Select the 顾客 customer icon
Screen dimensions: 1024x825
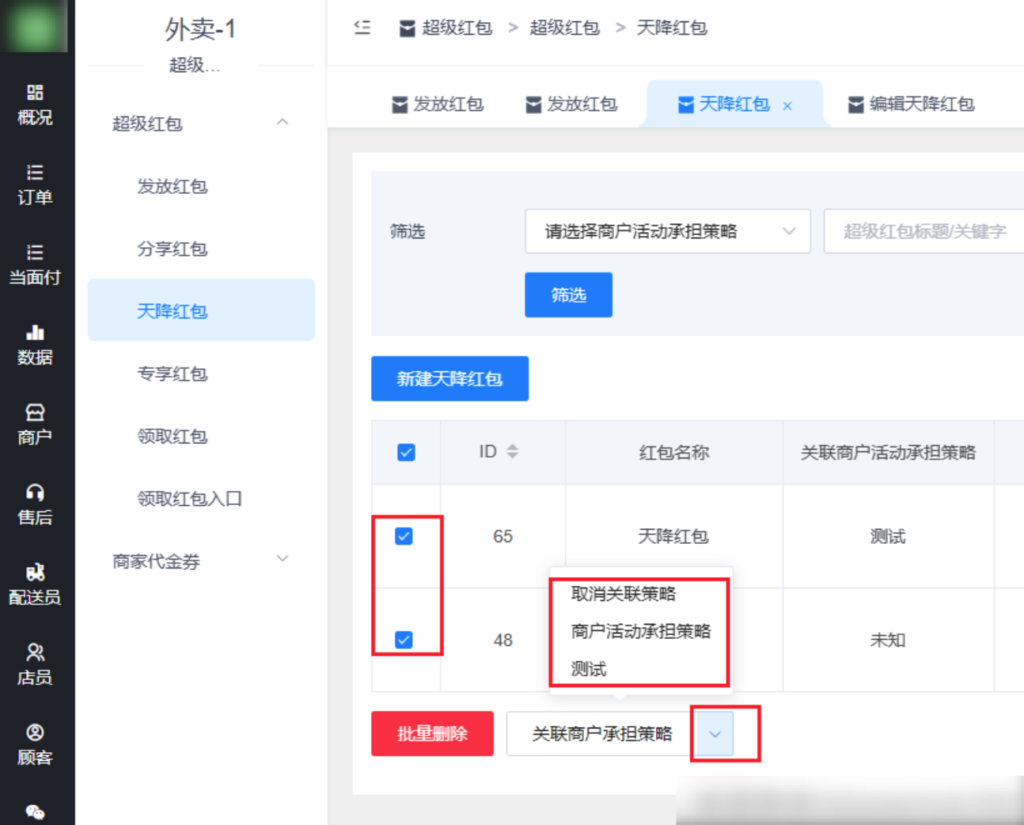point(36,742)
